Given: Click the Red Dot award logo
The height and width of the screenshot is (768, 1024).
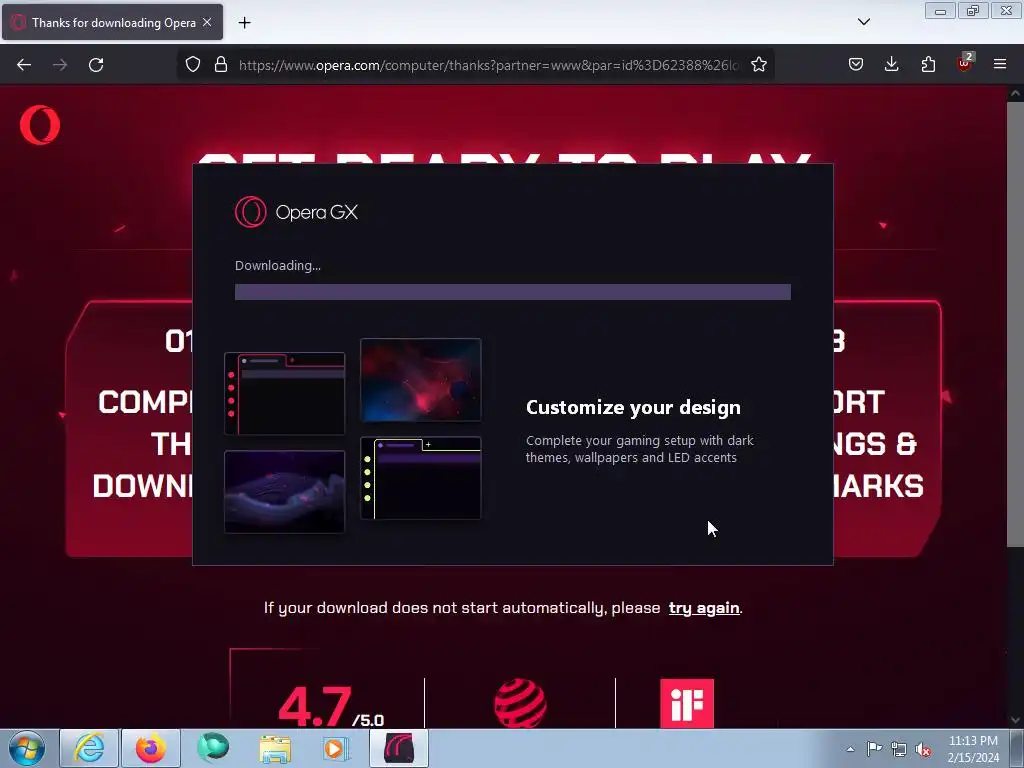Looking at the screenshot, I should [520, 703].
